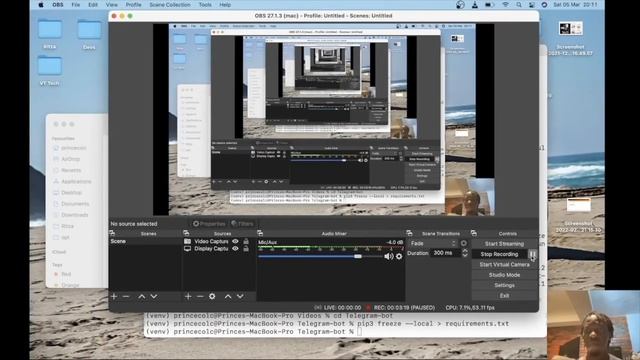Click Start Virtual Camera
This screenshot has height=360, width=640.
coord(504,264)
